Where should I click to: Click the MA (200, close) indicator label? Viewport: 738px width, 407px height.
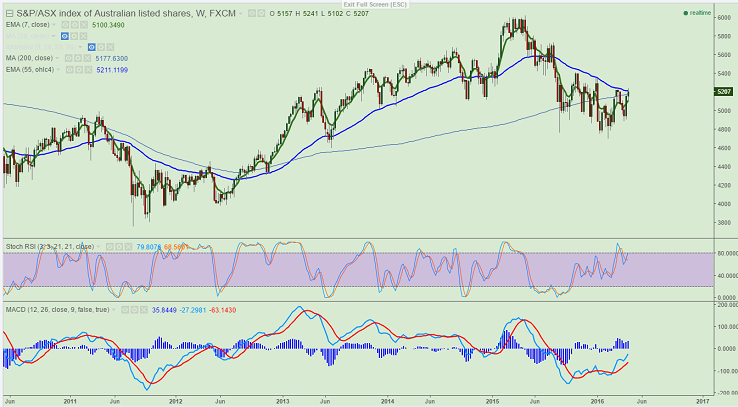click(x=29, y=58)
